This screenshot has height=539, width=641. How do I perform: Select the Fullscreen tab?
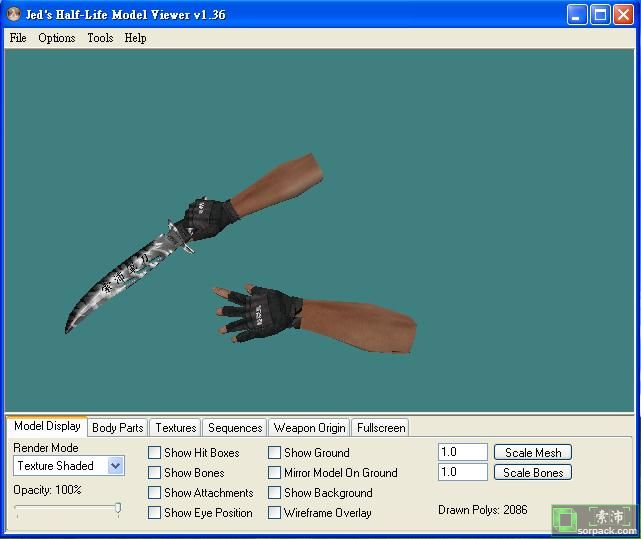click(381, 428)
